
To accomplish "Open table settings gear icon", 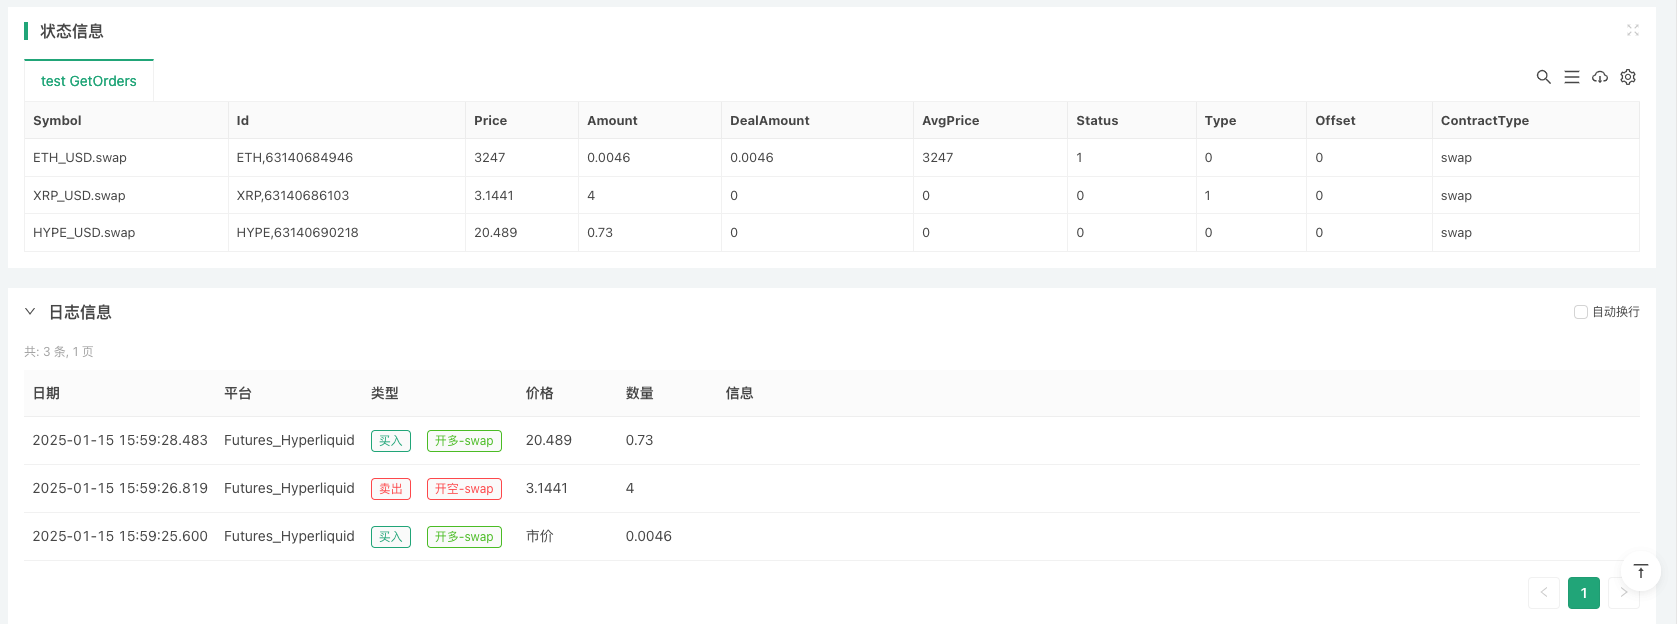I will 1627,77.
